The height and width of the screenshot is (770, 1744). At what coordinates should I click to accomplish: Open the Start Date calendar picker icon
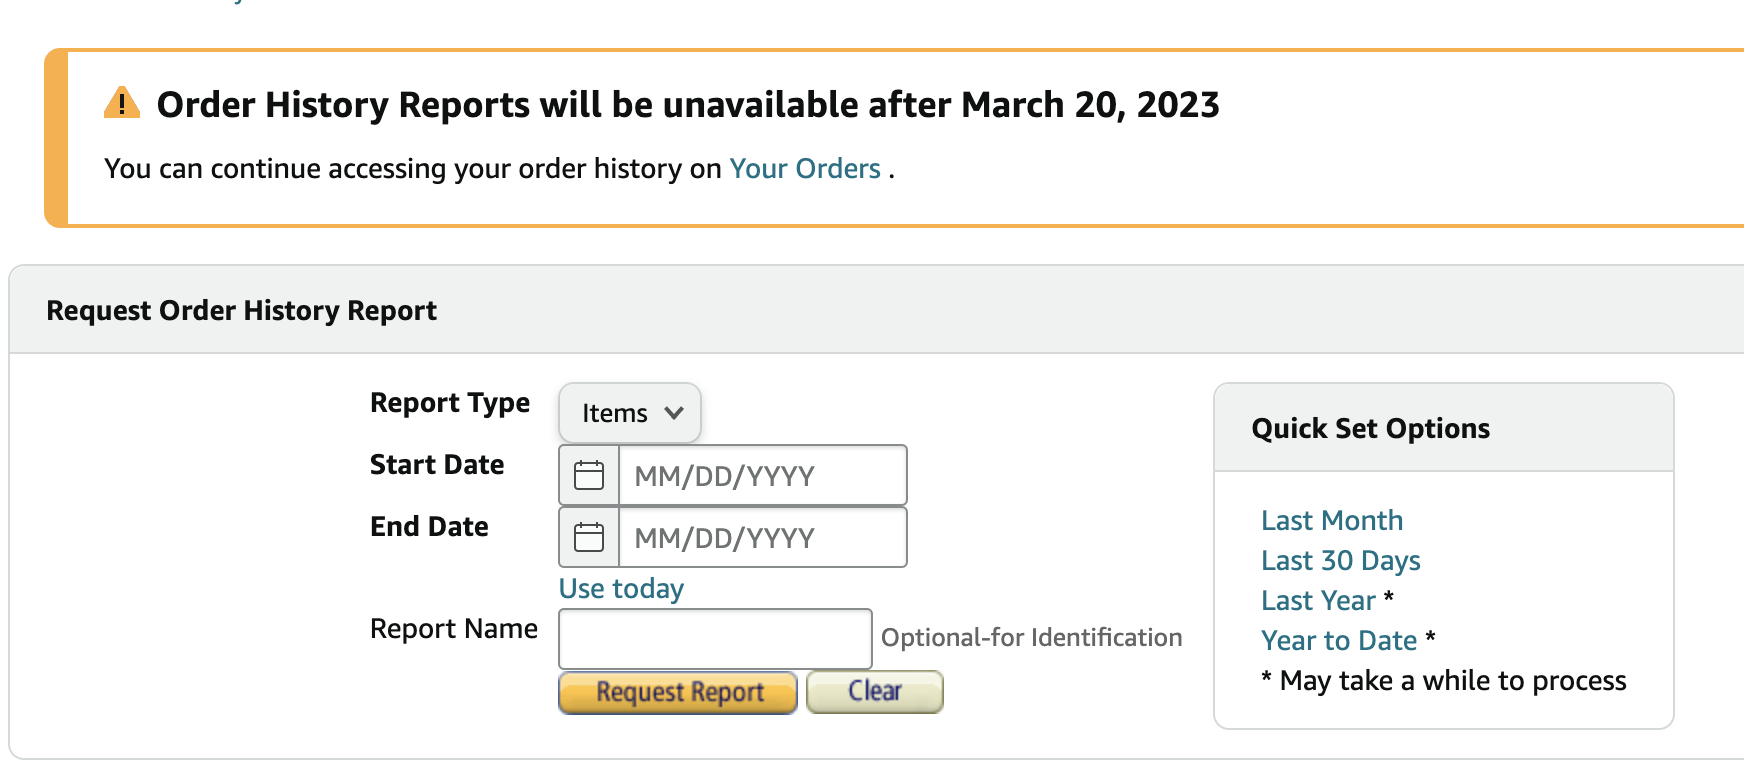[589, 474]
